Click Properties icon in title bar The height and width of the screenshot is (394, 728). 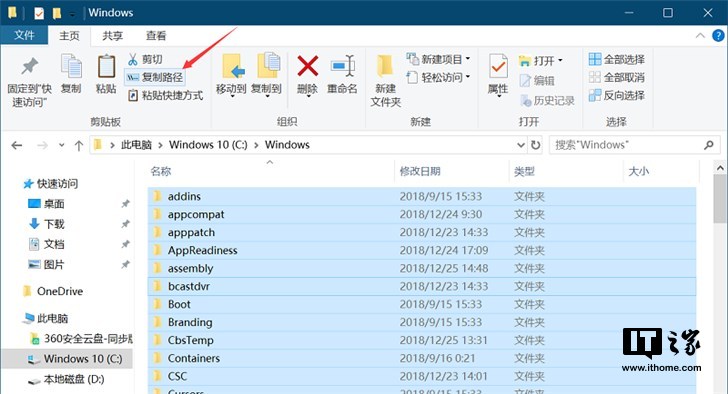click(39, 13)
